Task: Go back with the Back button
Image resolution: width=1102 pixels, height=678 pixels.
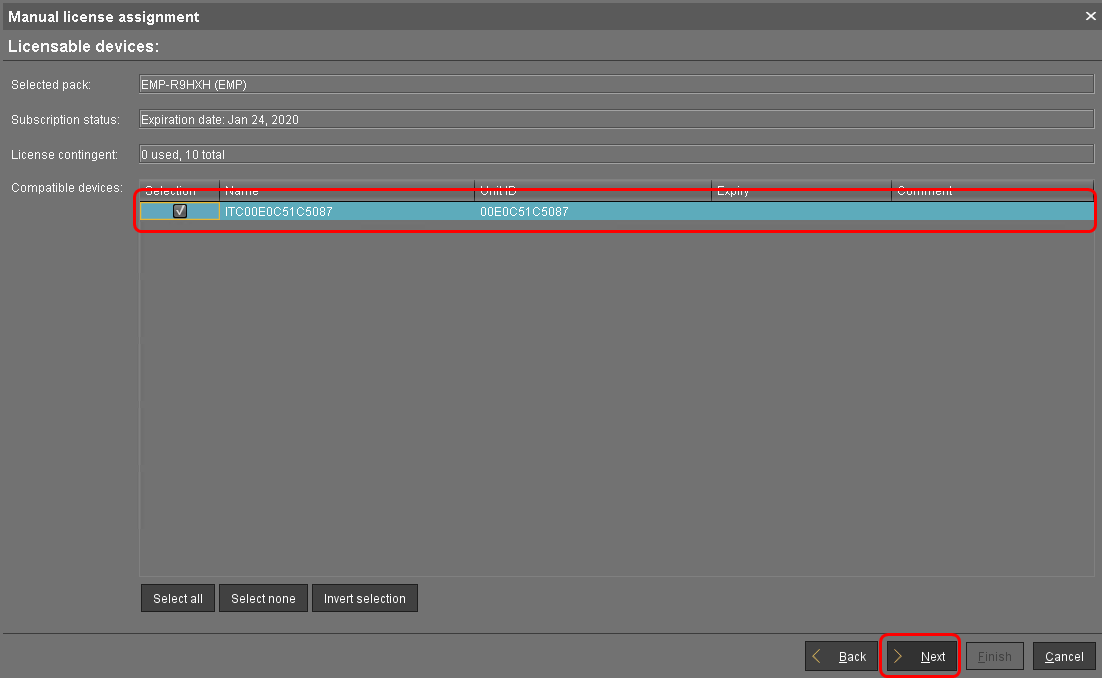Action: click(x=839, y=656)
